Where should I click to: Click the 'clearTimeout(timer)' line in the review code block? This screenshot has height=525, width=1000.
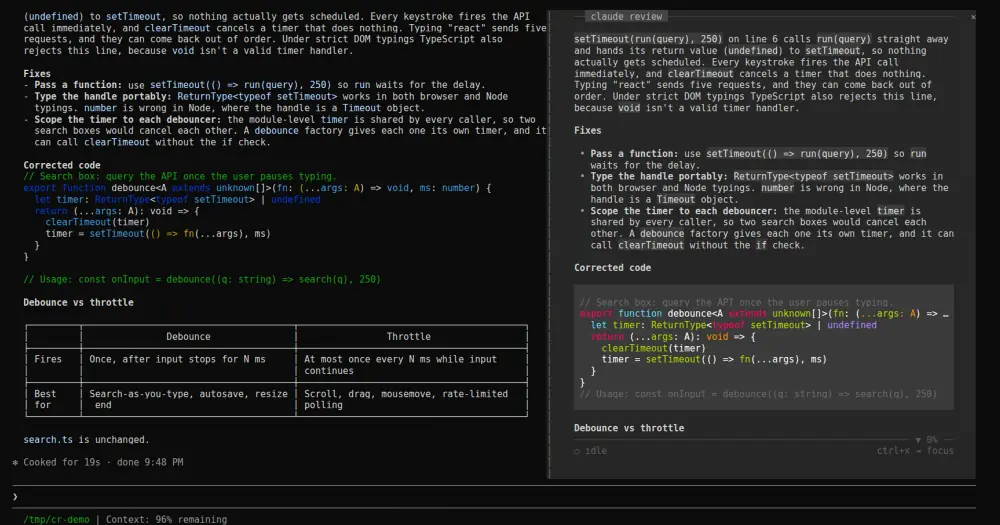click(x=653, y=348)
